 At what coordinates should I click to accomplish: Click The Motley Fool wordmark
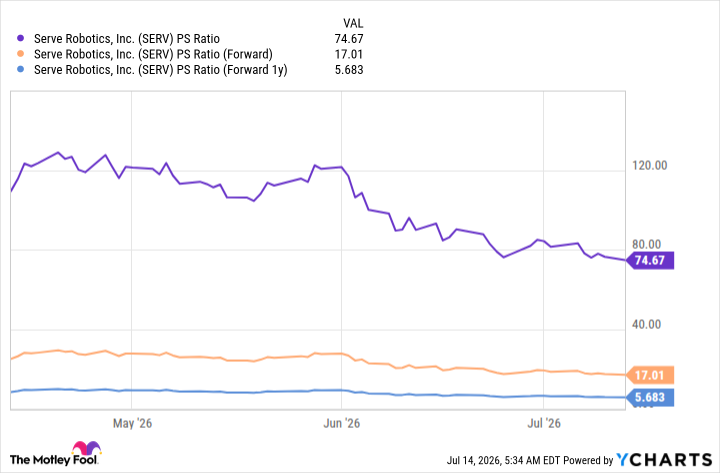click(53, 460)
